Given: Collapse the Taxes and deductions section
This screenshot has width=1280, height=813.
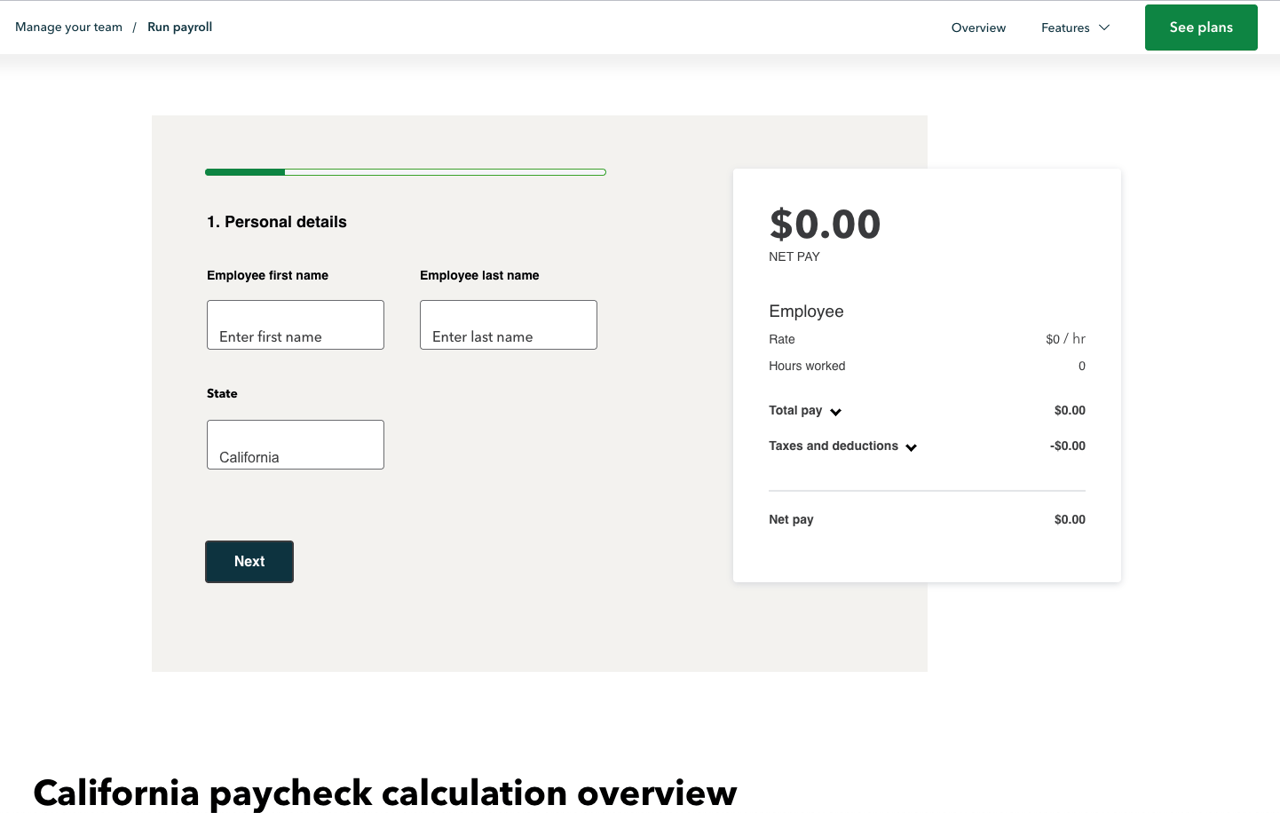Looking at the screenshot, I should [x=911, y=447].
